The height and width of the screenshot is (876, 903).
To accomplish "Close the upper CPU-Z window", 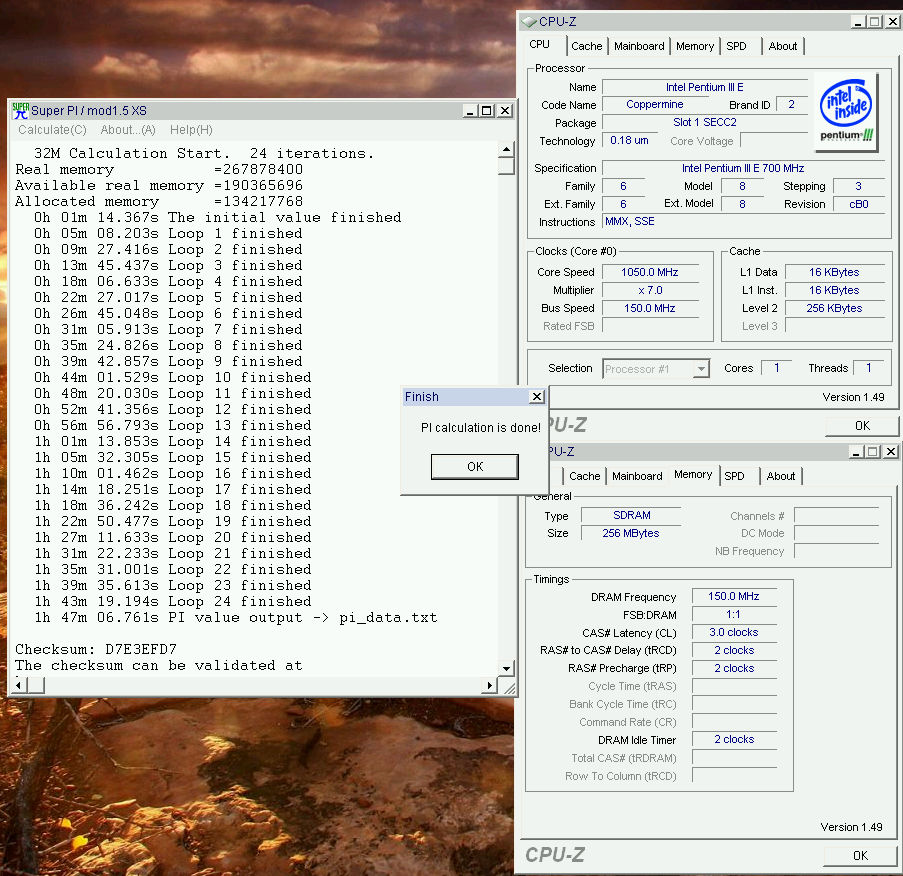I will (892, 22).
